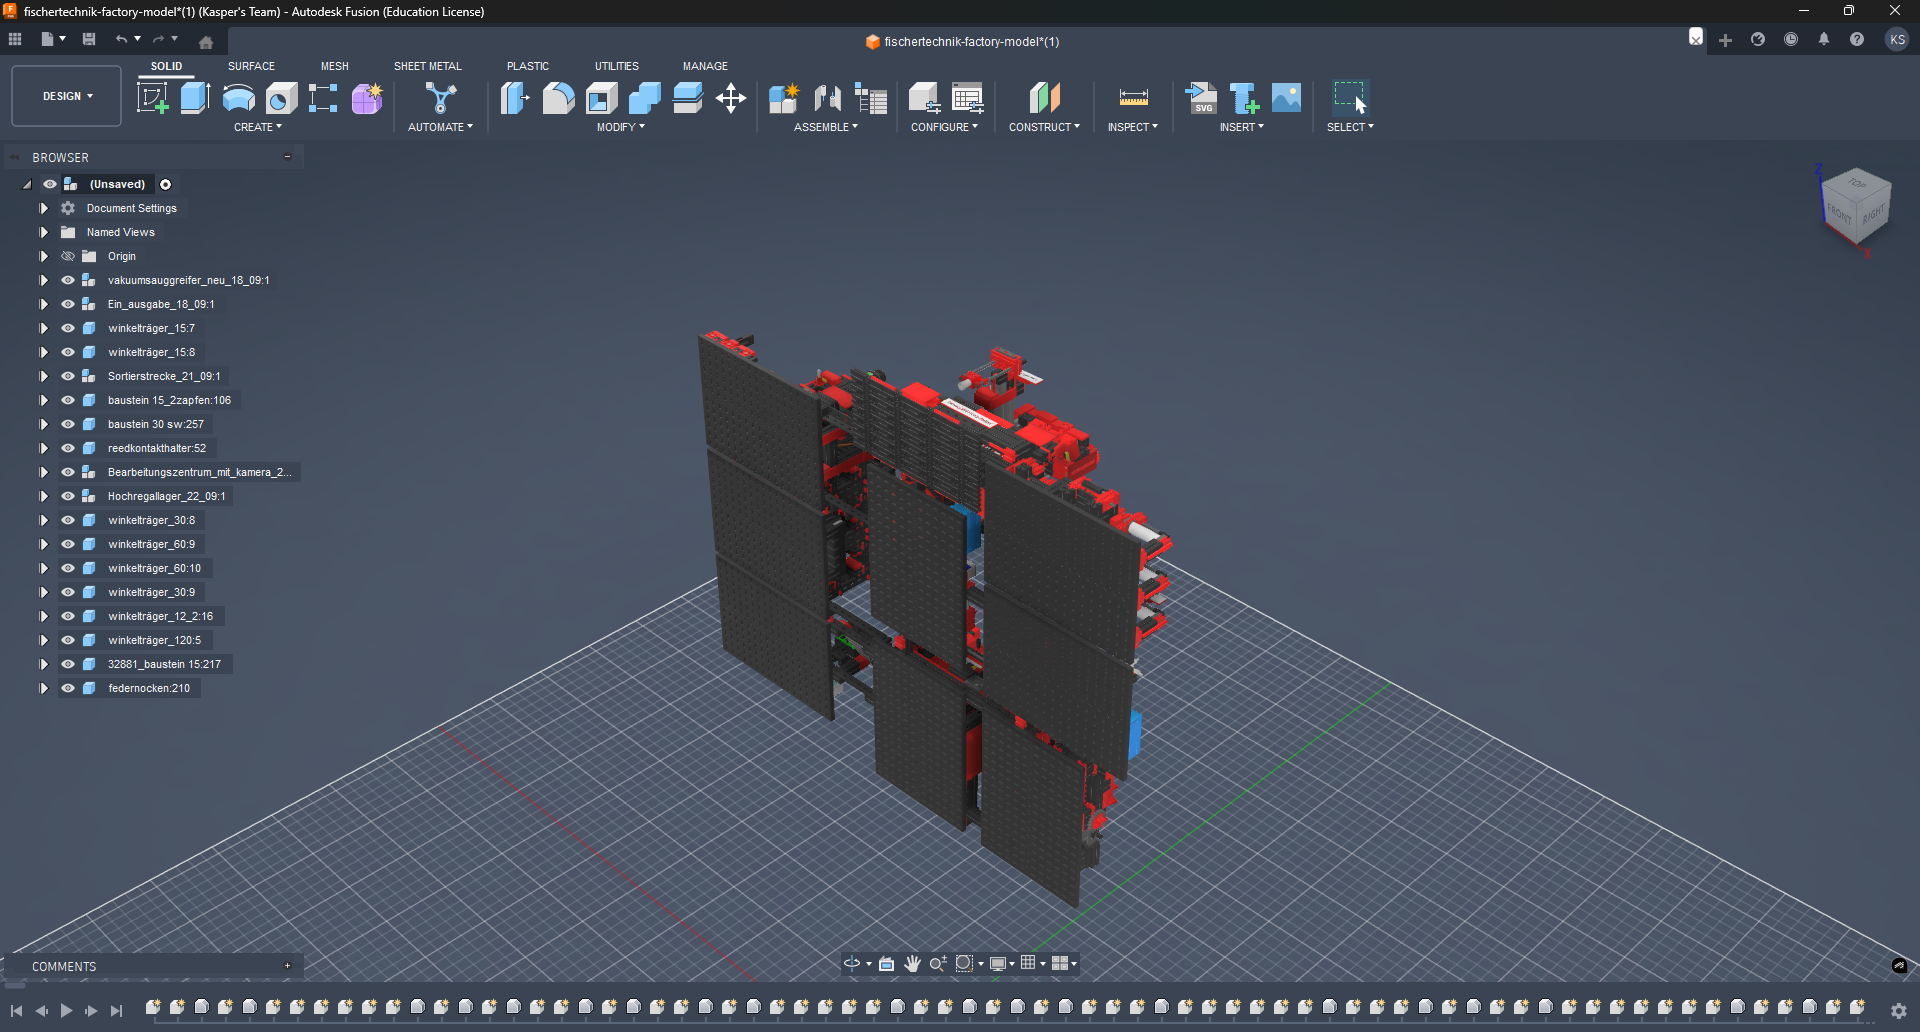Hide the federnocken:210 component

68,688
